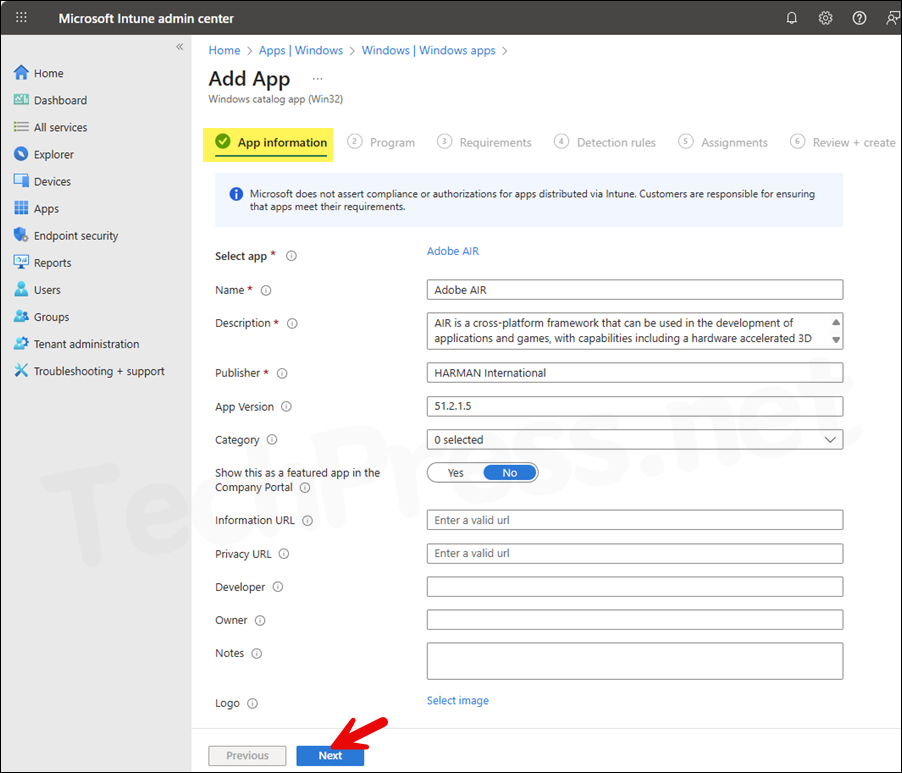The image size is (902, 773).
Task: Click the Dashboard chart icon
Action: coord(21,100)
